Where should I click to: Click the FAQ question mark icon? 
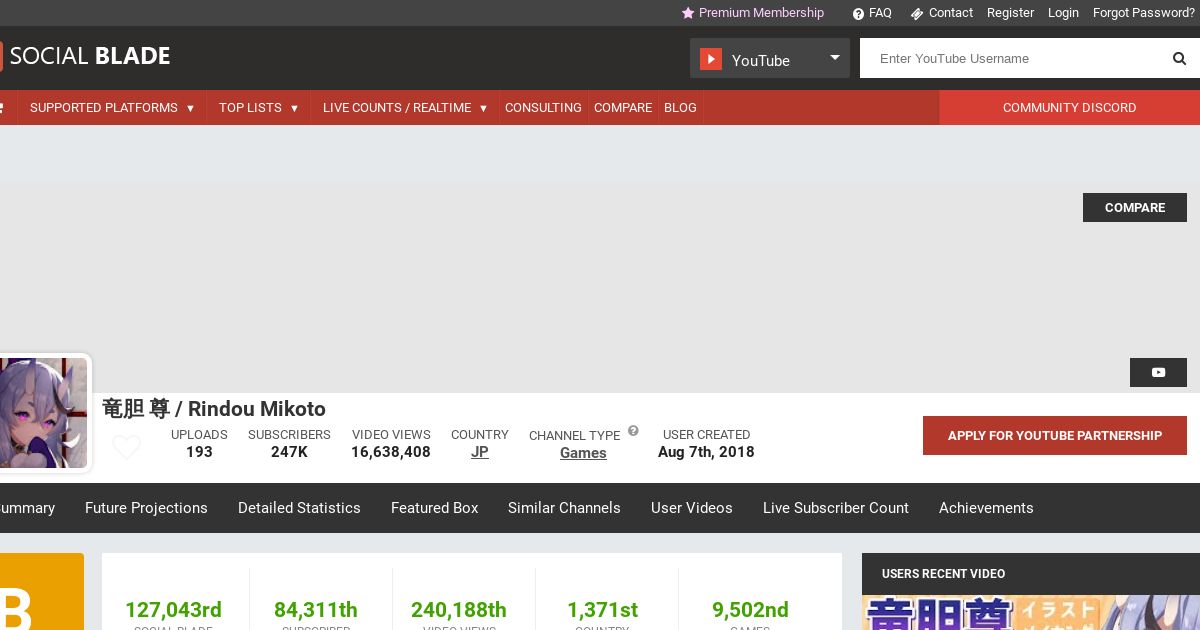[x=858, y=14]
